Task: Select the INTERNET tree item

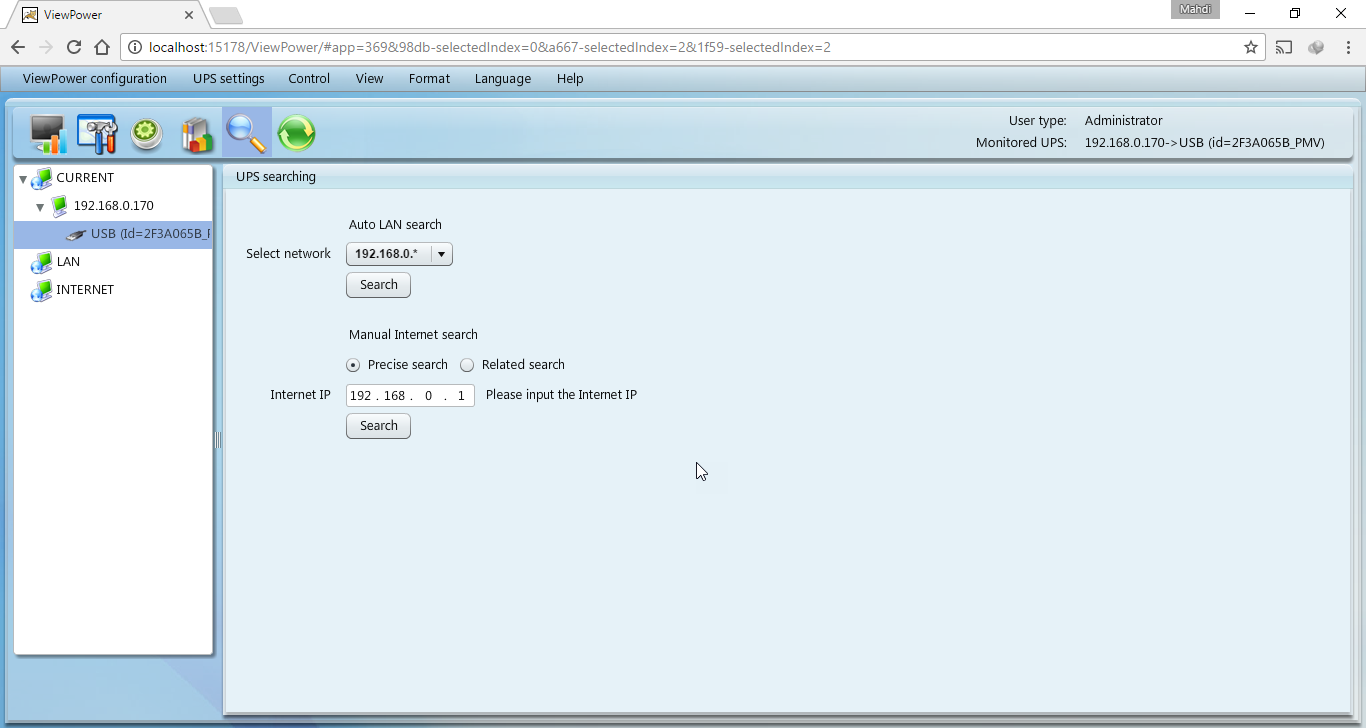Action: pyautogui.click(x=85, y=290)
